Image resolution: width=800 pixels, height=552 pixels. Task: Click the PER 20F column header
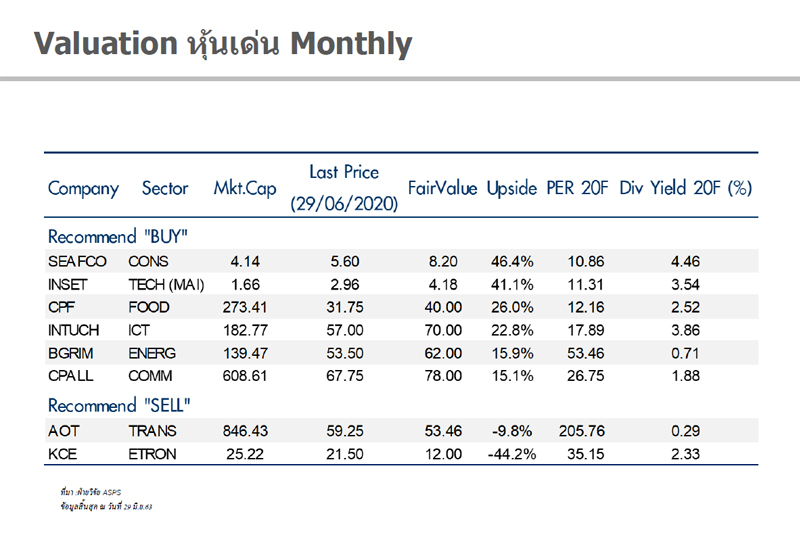pyautogui.click(x=577, y=188)
